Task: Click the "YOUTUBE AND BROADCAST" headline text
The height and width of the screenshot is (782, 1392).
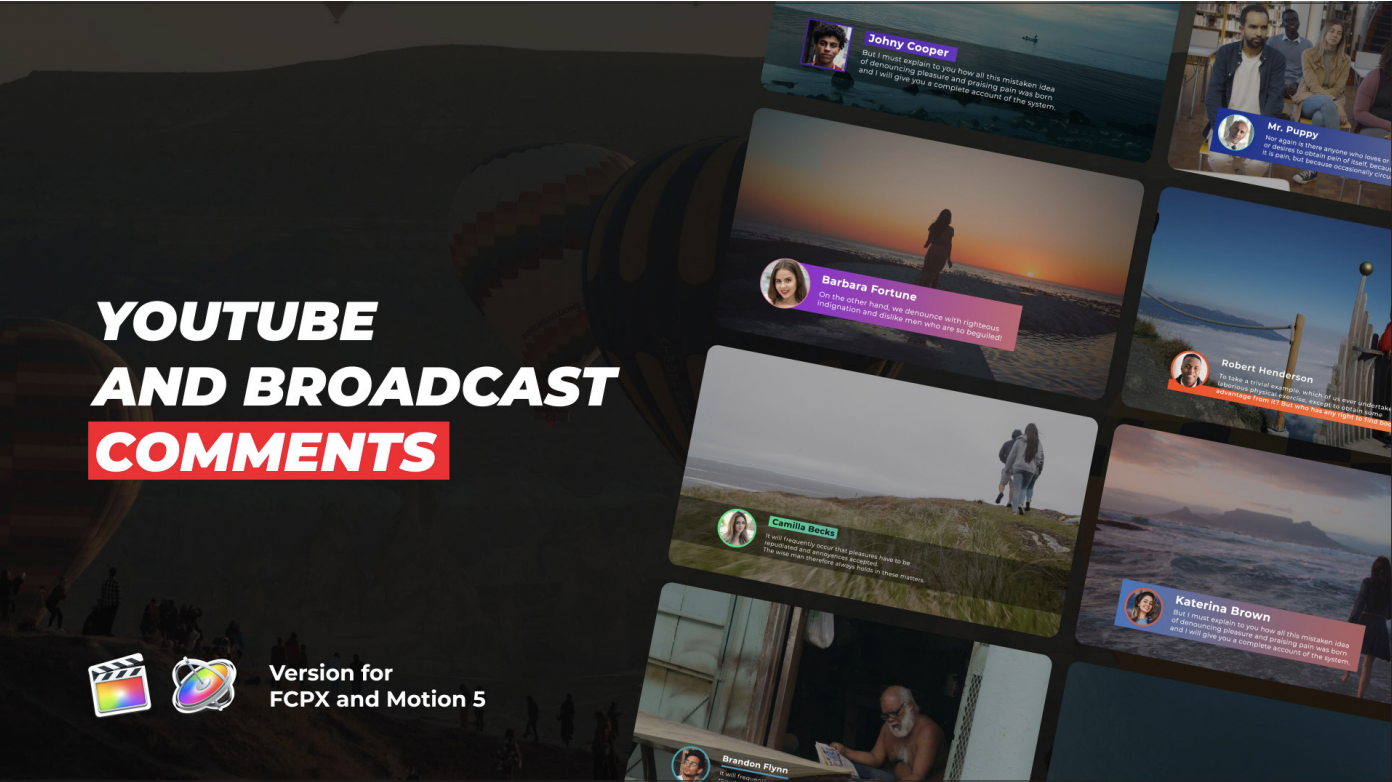Action: pyautogui.click(x=355, y=354)
